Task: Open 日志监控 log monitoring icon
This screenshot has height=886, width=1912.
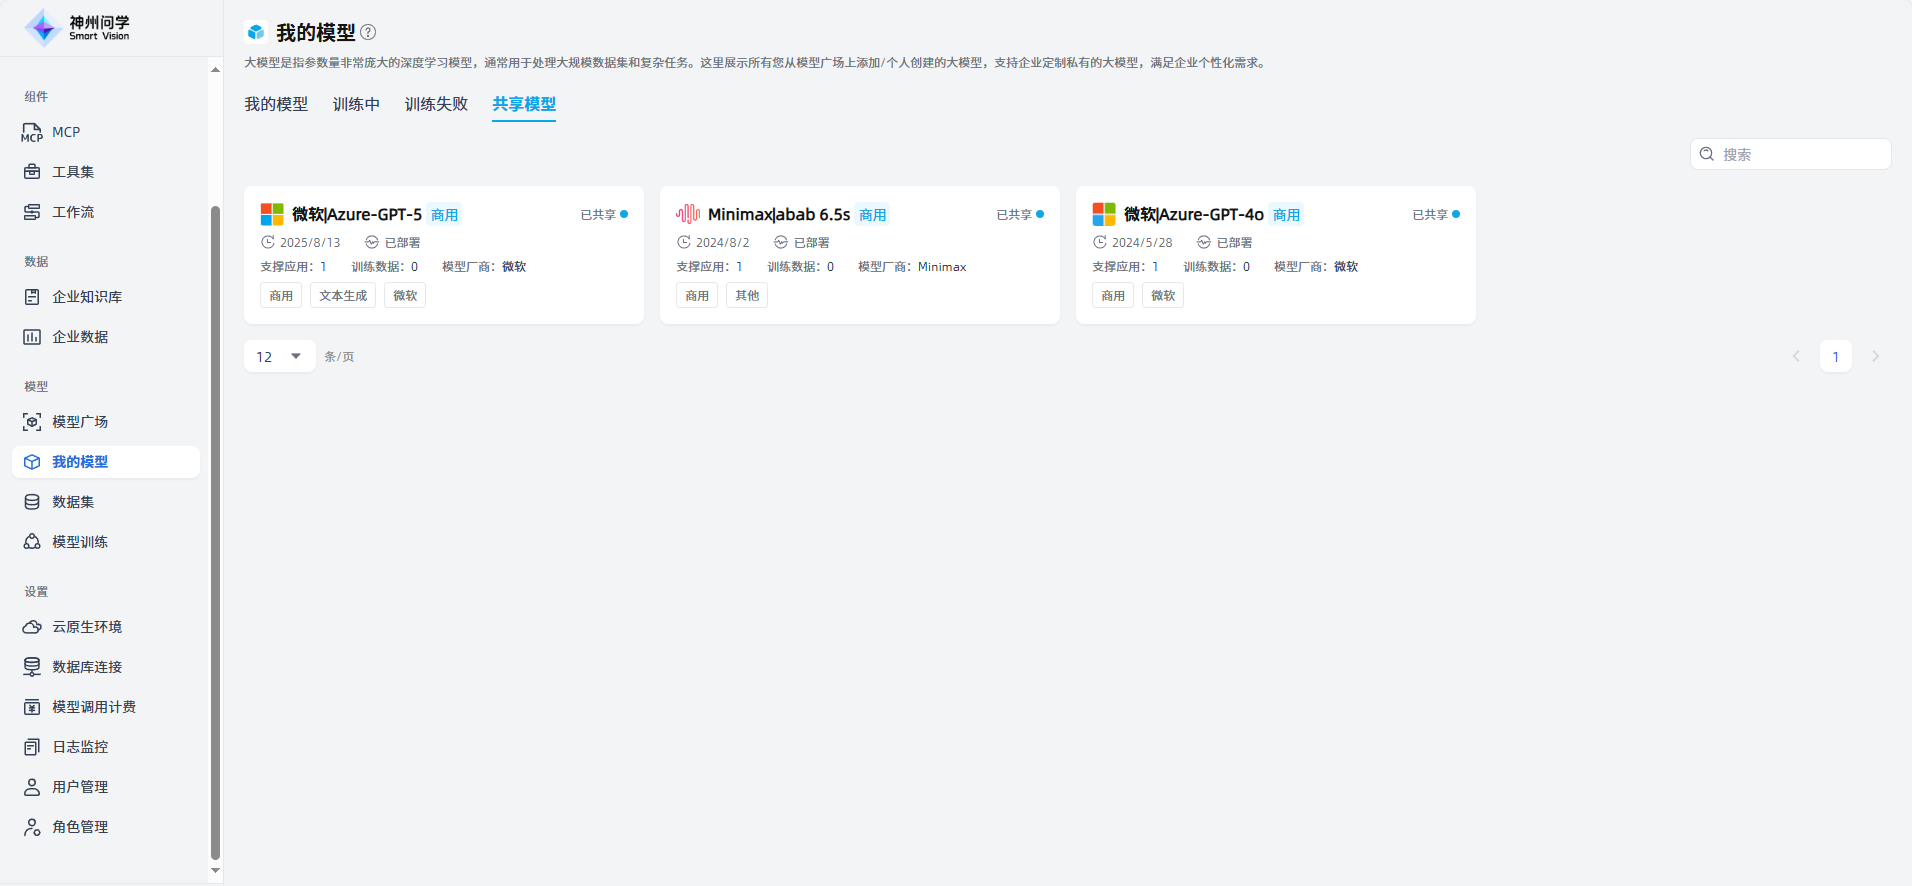Action: tap(32, 747)
